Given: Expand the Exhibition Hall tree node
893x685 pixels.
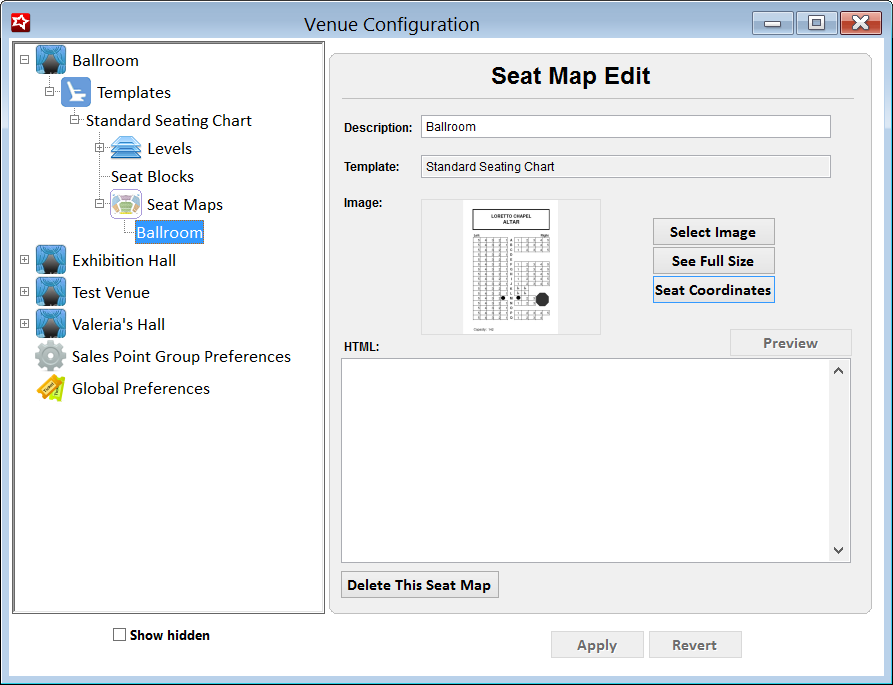Looking at the screenshot, I should 25,260.
